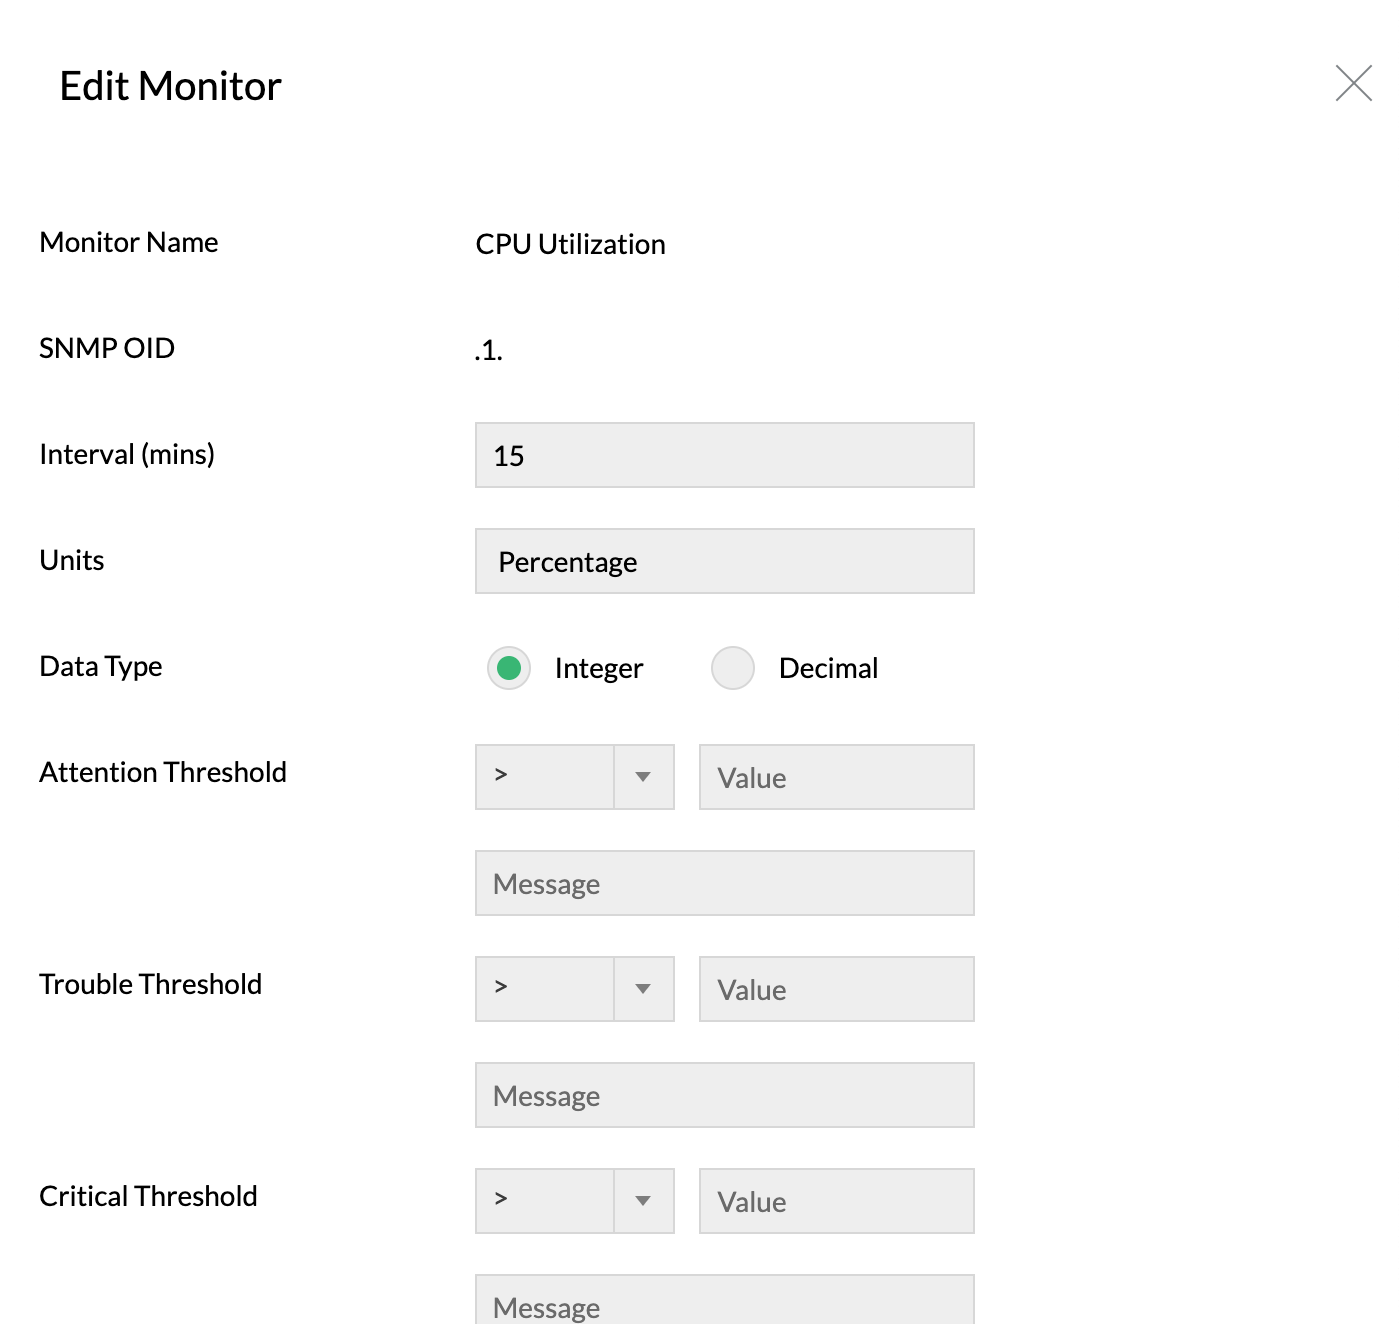Click the Attention Threshold Value field

(x=836, y=777)
